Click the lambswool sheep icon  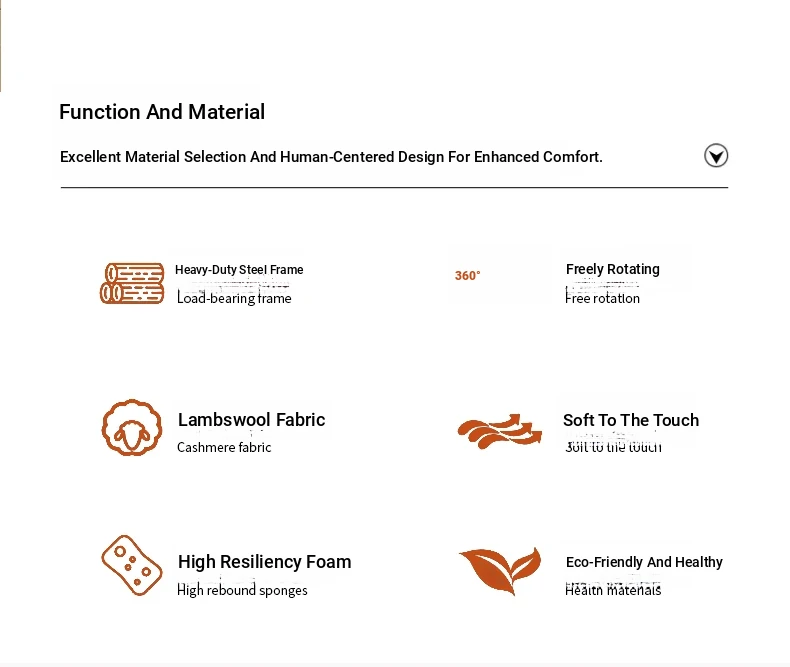132,428
